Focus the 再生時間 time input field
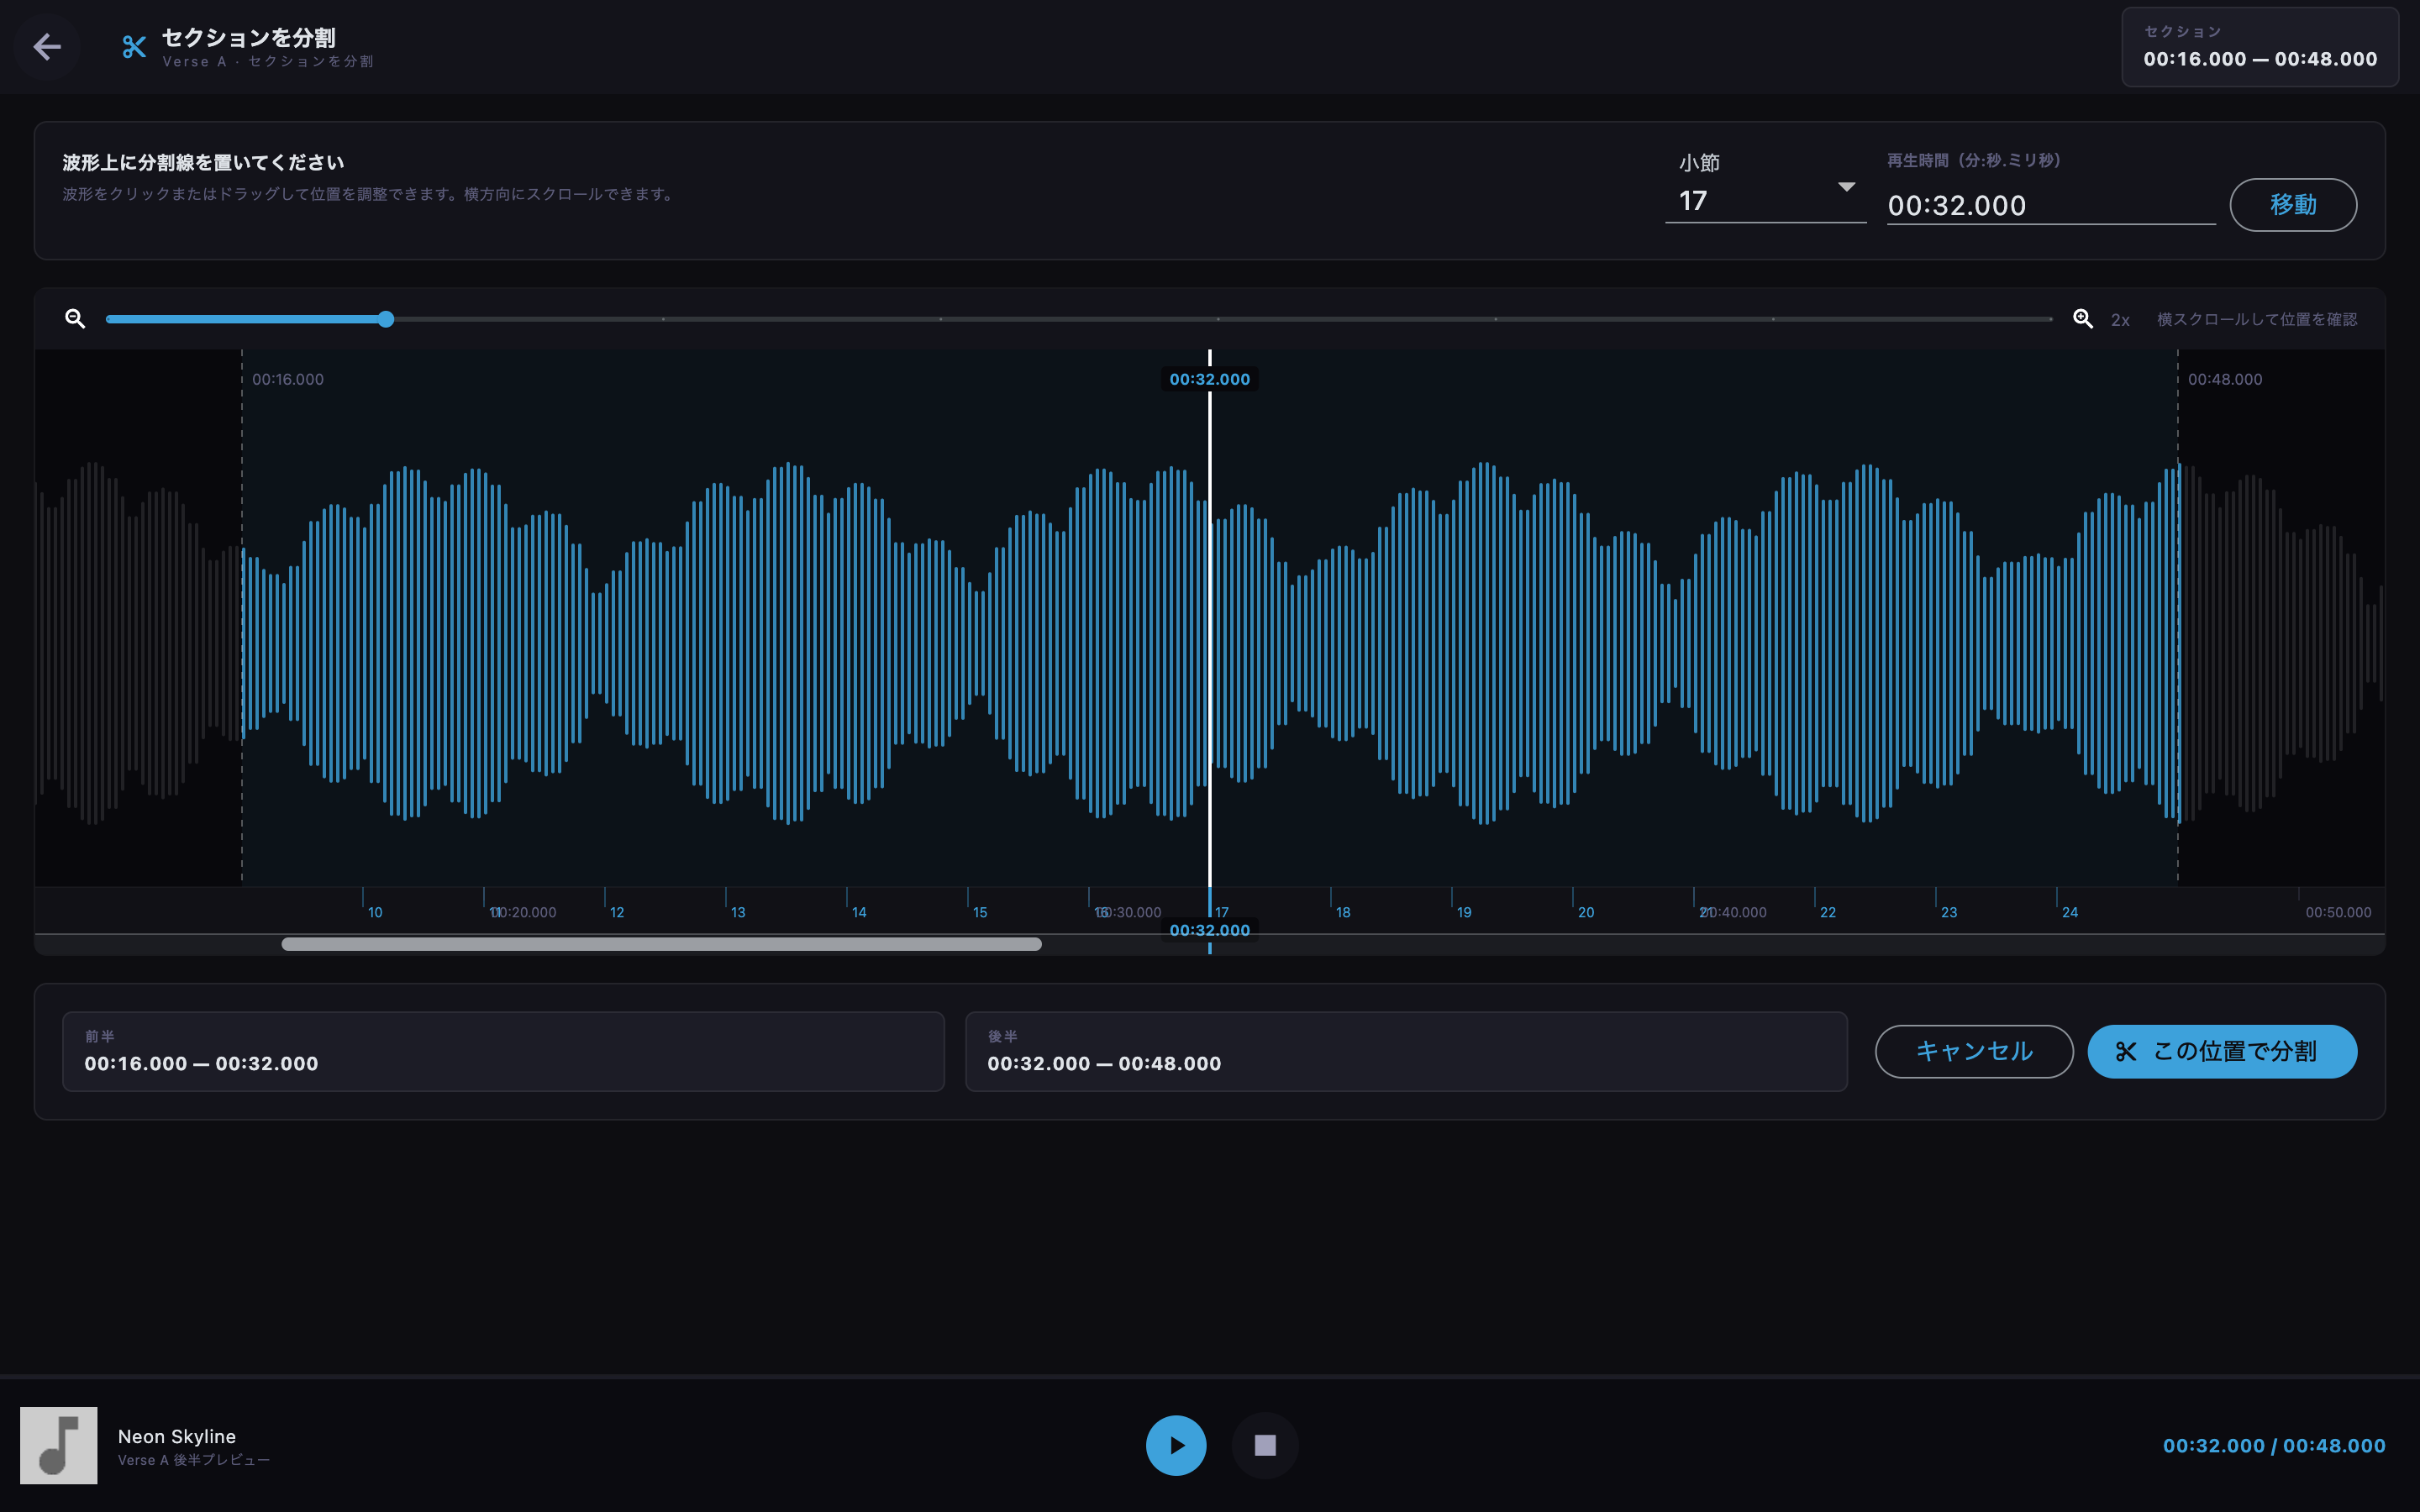The image size is (2420, 1512). [2051, 205]
